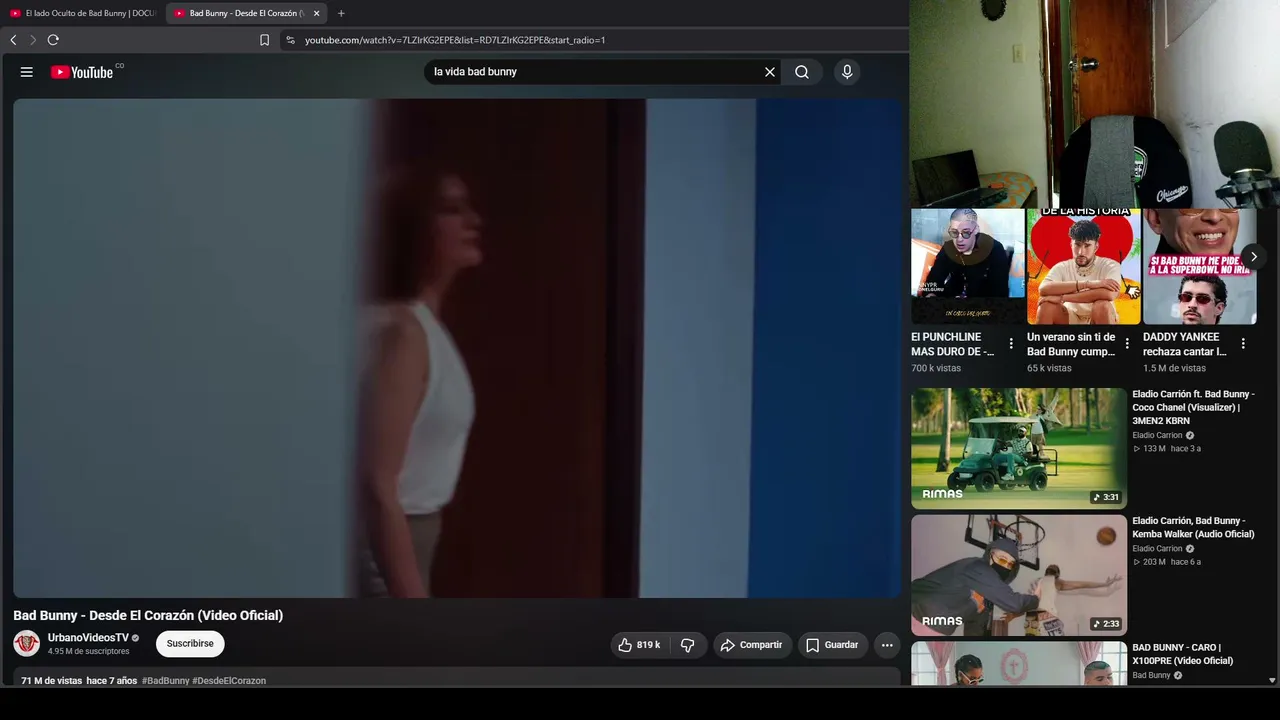The height and width of the screenshot is (720, 1280).
Task: Click the 71 M de vistas text
Action: point(52,681)
